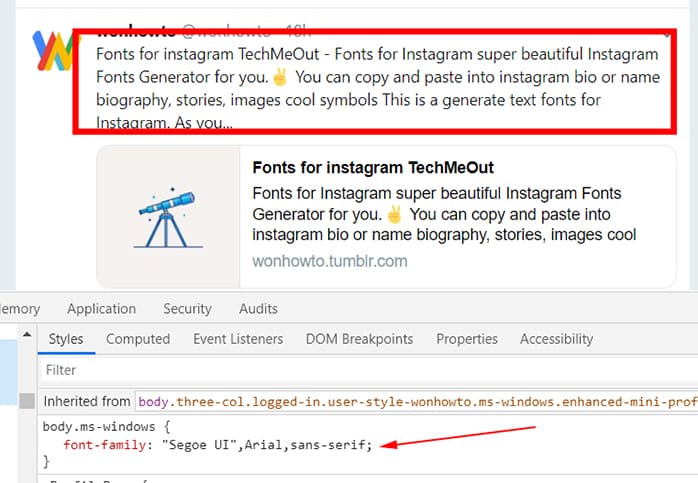This screenshot has height=483, width=698.
Task: Open the DOM Breakpoints tab
Action: pyautogui.click(x=359, y=339)
